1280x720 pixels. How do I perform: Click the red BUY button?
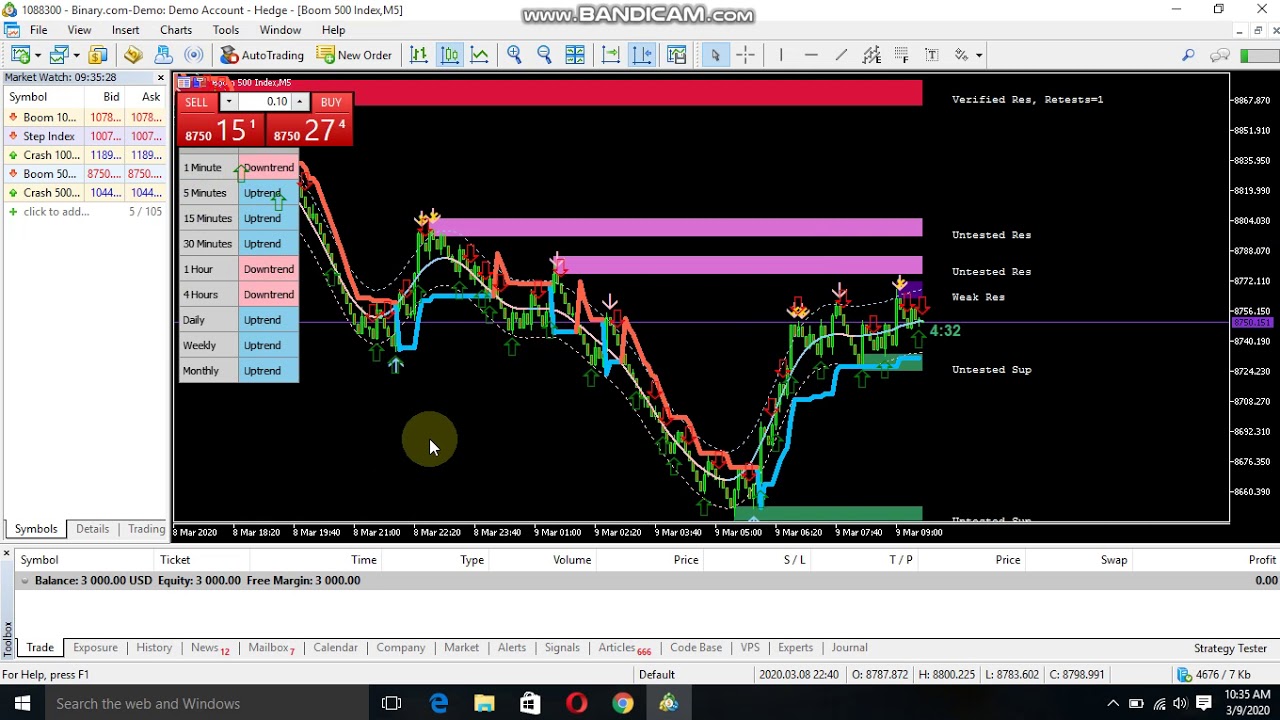pos(330,102)
